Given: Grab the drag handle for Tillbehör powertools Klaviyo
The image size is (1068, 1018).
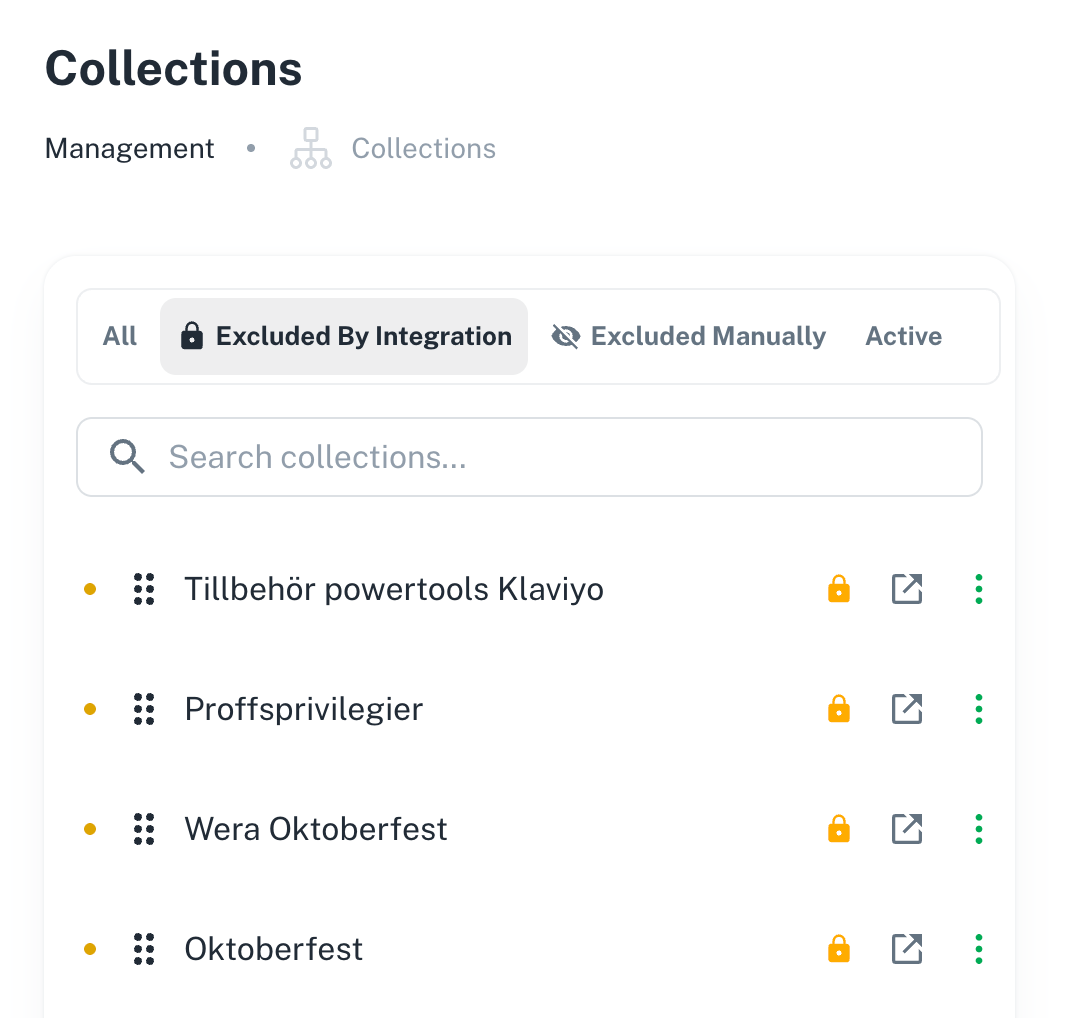Looking at the screenshot, I should click(144, 589).
